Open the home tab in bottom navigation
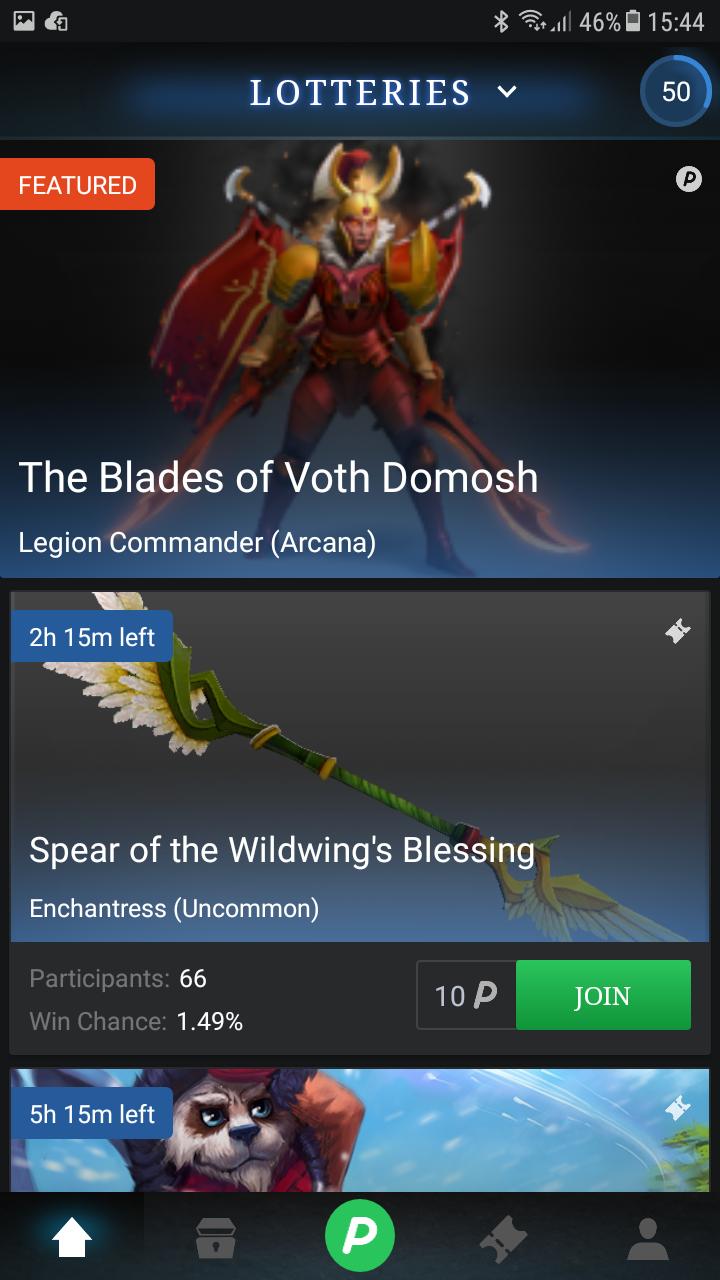Image resolution: width=720 pixels, height=1280 pixels. click(72, 1238)
